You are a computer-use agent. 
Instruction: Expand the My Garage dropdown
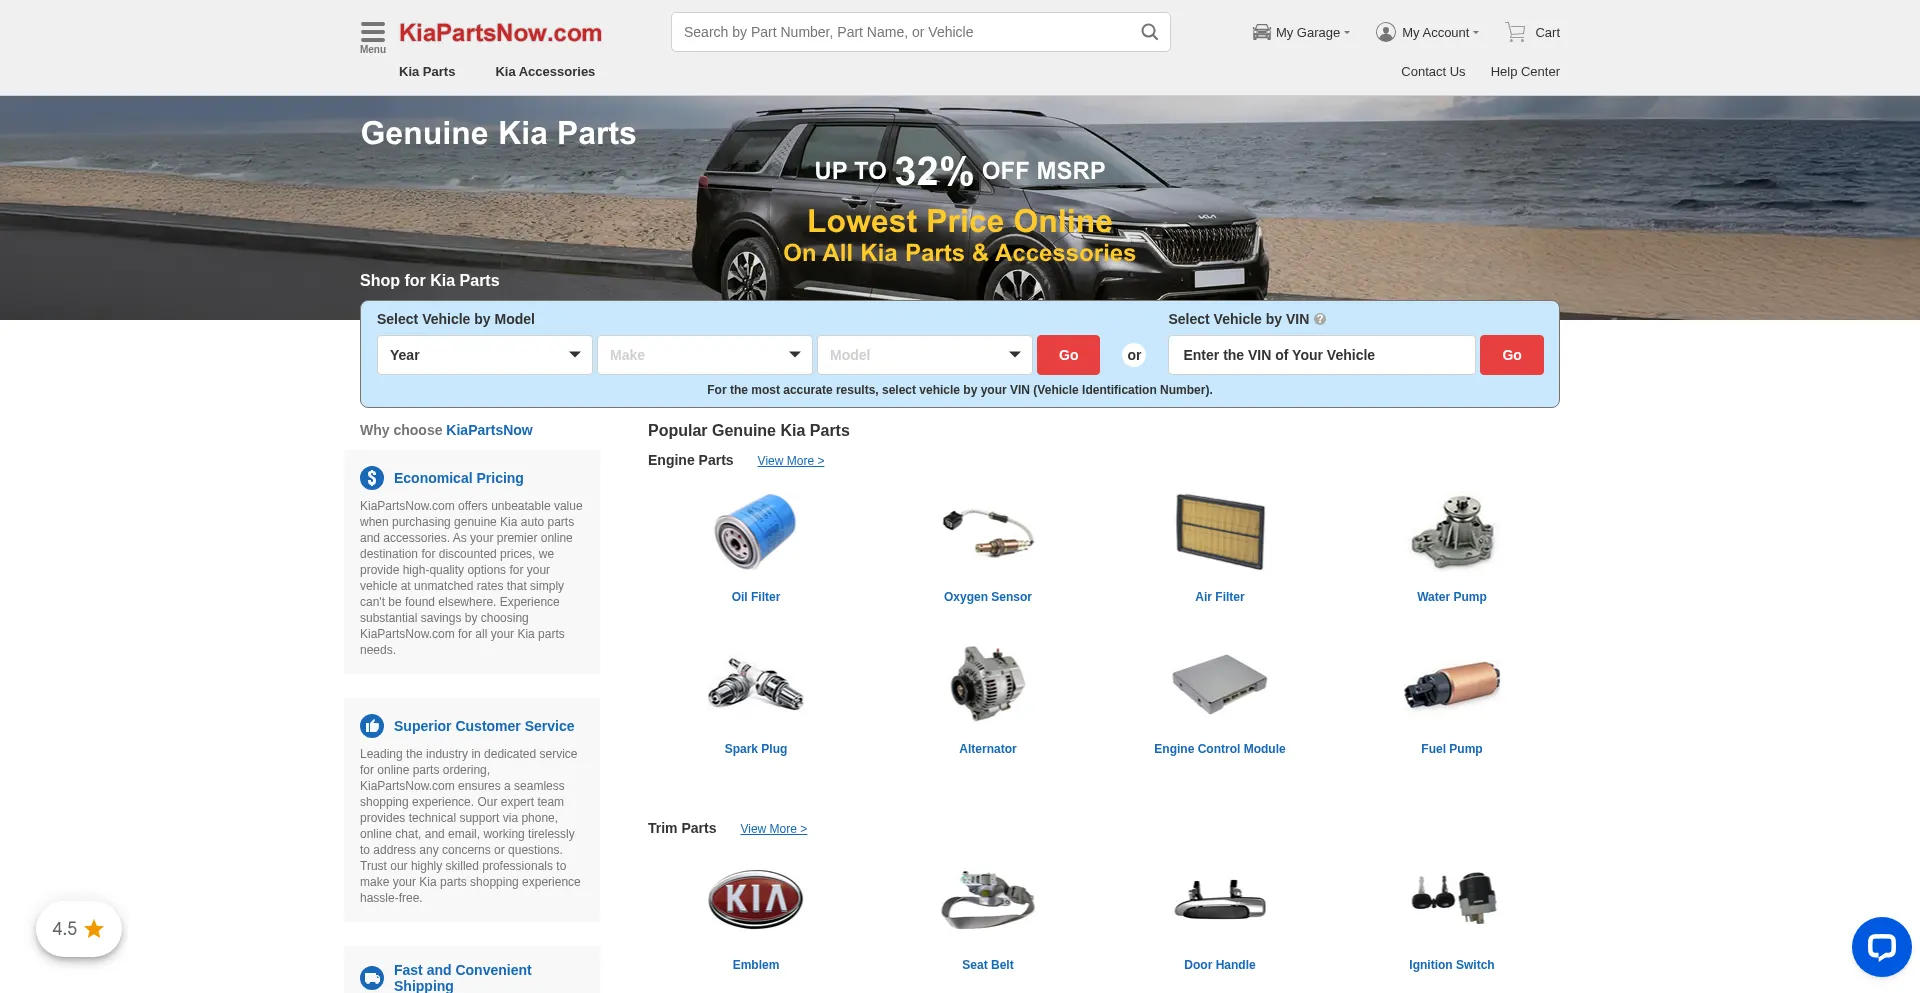(1301, 32)
